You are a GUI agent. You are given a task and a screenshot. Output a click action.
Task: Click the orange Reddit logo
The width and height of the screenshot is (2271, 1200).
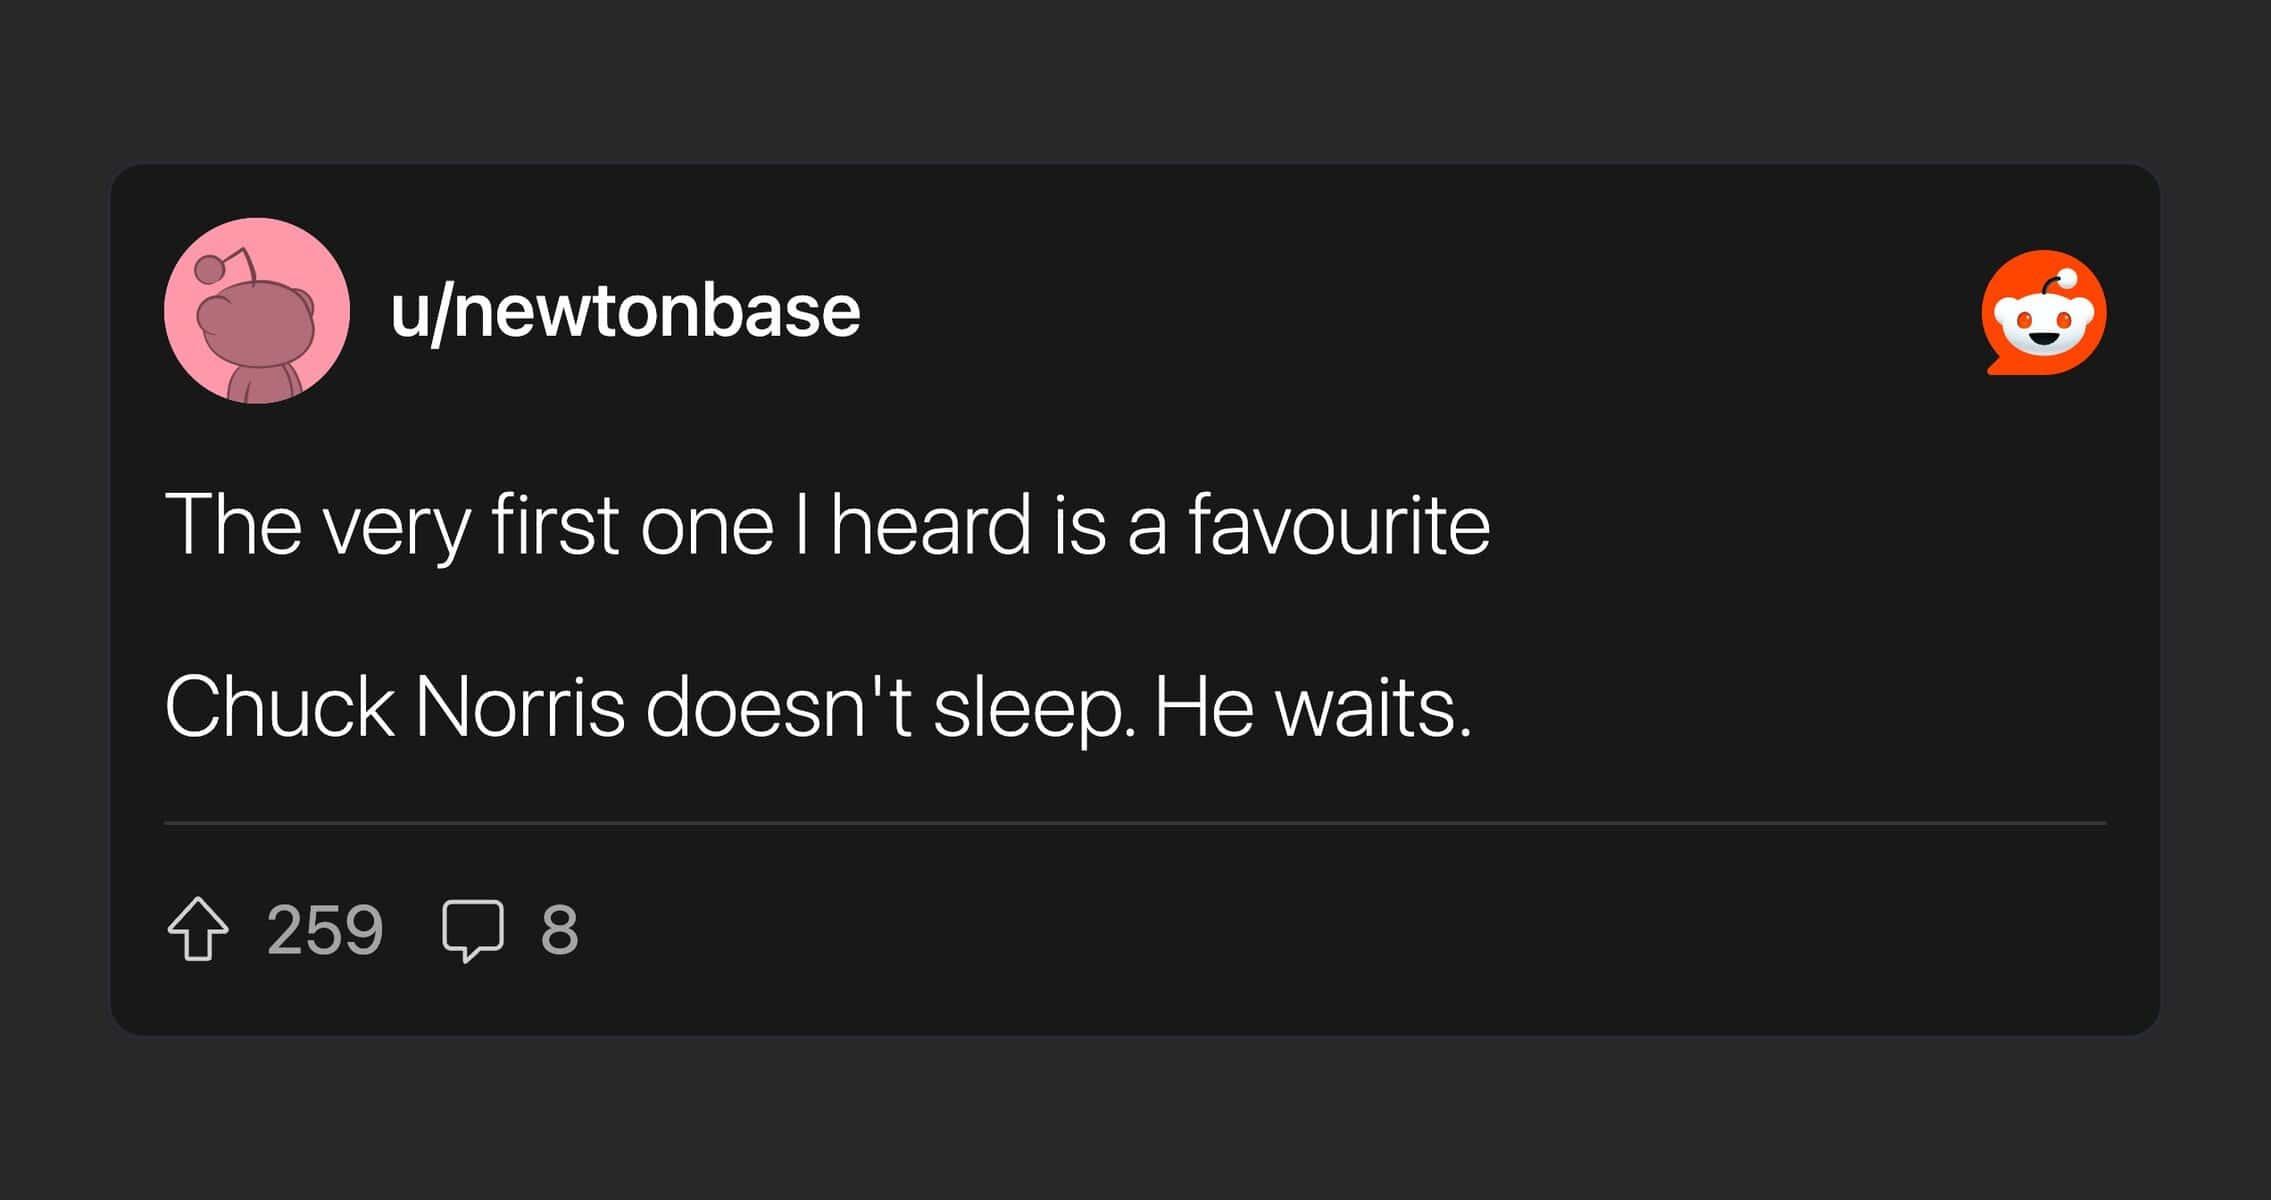click(x=2043, y=312)
